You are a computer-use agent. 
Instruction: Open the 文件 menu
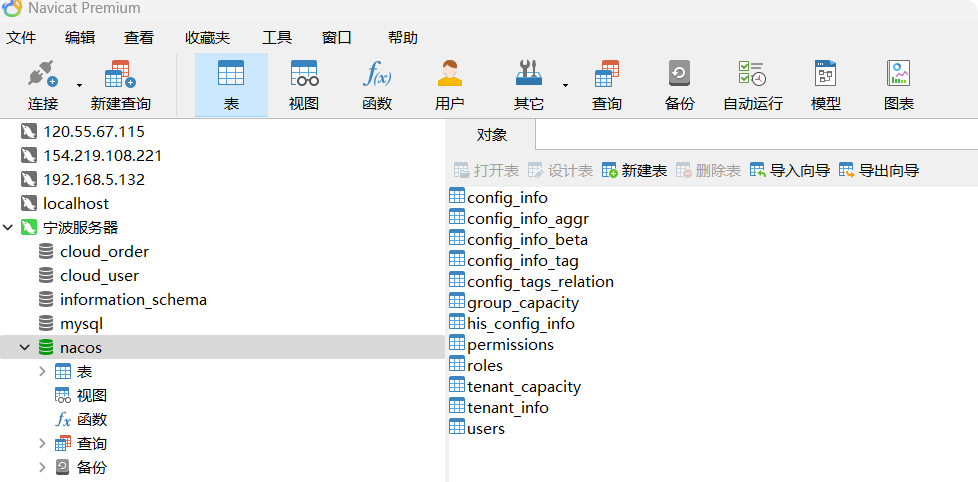pyautogui.click(x=21, y=38)
